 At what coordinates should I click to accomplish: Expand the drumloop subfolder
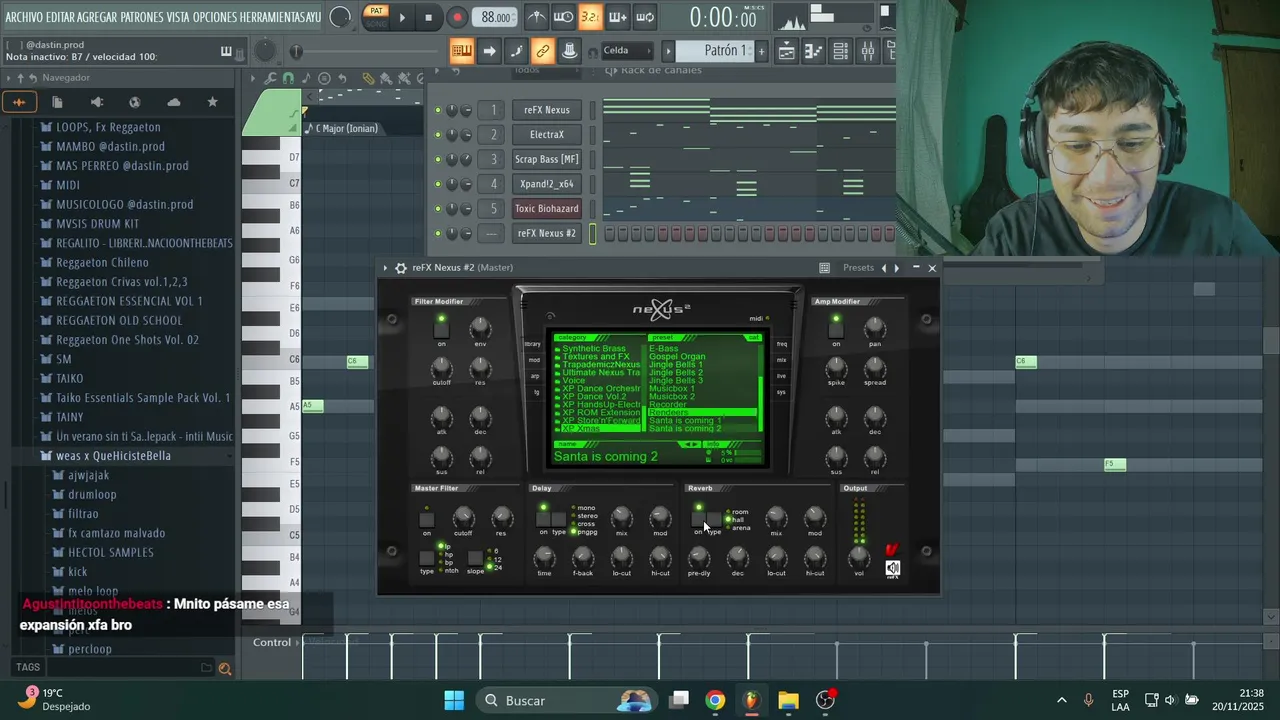92,495
